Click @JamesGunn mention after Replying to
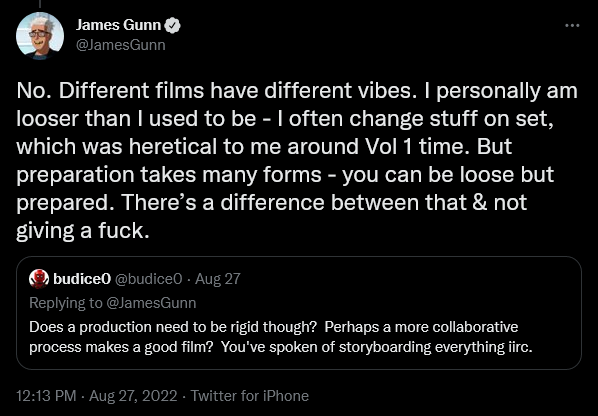The height and width of the screenshot is (416, 598). 151,303
